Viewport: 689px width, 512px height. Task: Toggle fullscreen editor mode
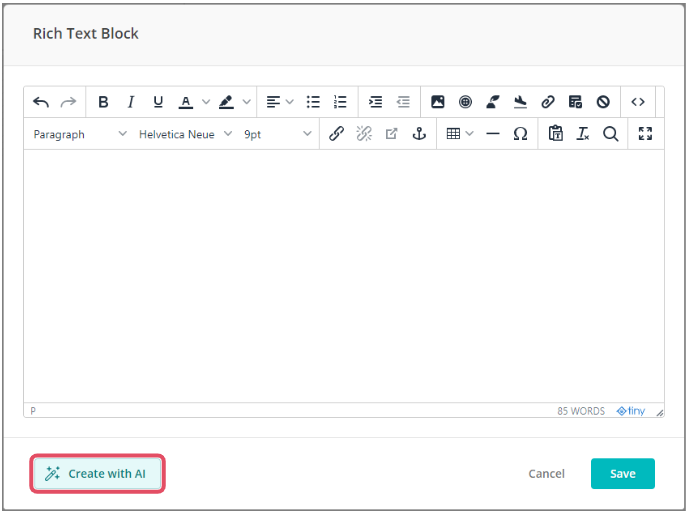645,134
